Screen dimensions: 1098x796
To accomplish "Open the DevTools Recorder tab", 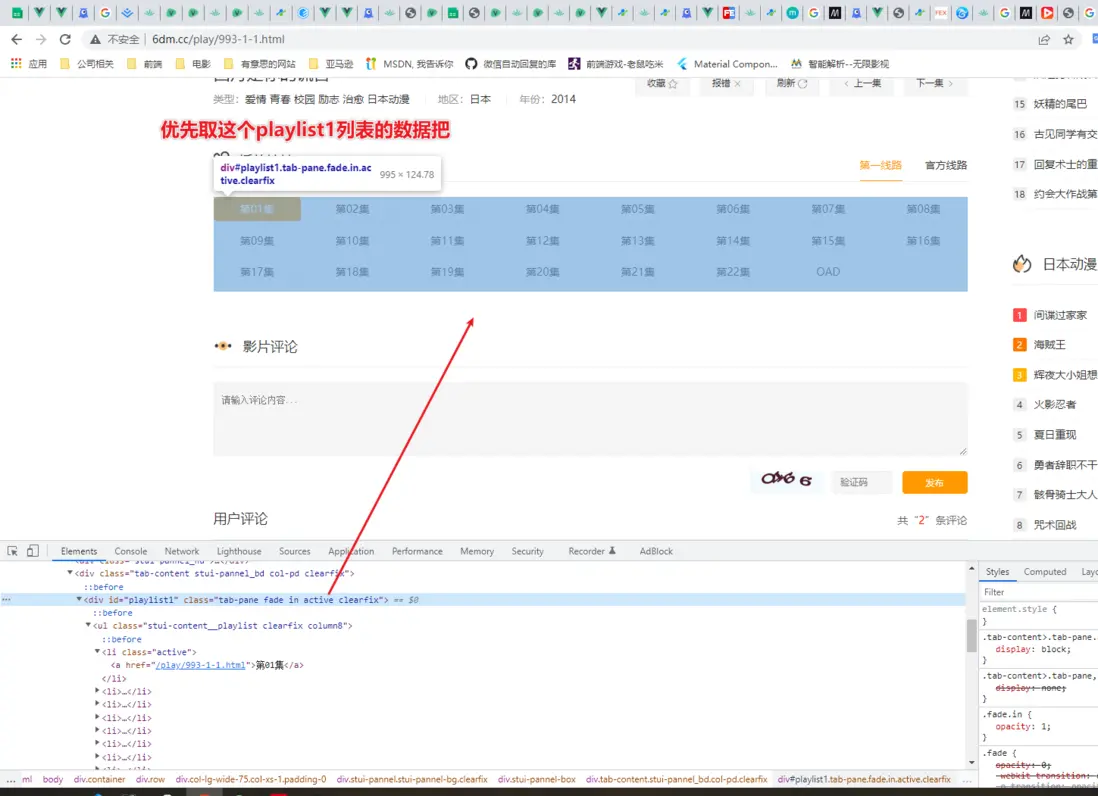I will [592, 551].
